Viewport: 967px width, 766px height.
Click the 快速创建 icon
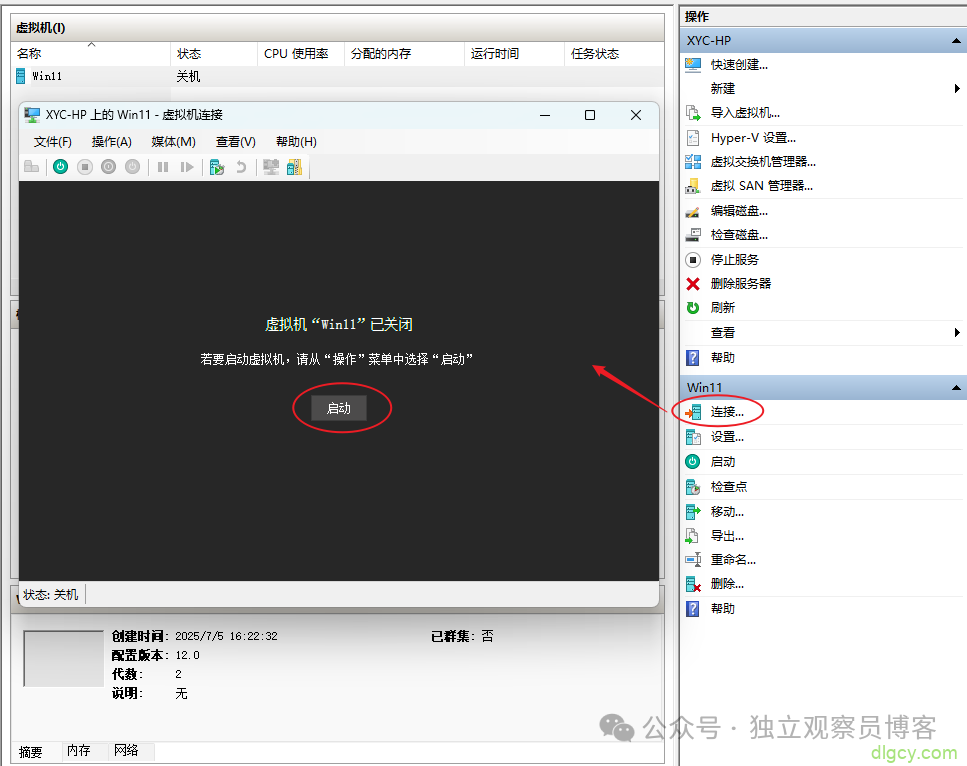click(694, 64)
